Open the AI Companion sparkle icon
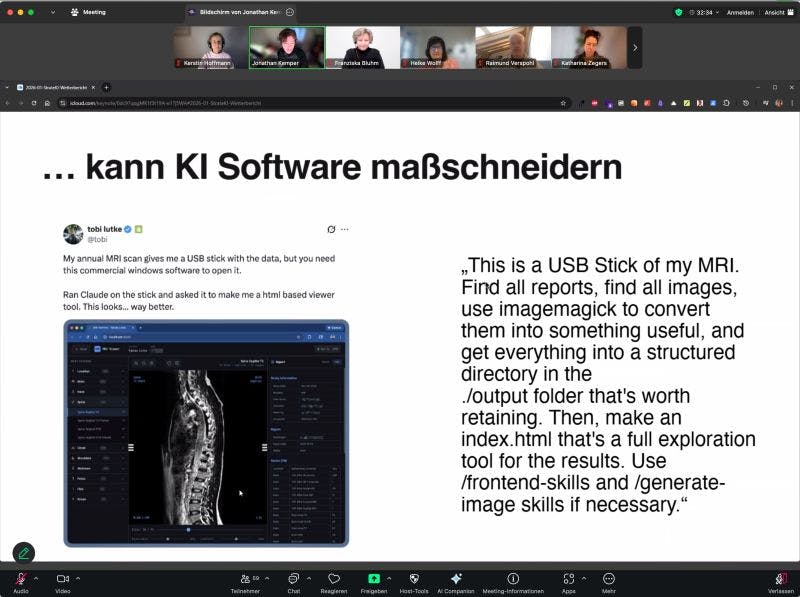Image resolution: width=800 pixels, height=597 pixels. tap(456, 579)
